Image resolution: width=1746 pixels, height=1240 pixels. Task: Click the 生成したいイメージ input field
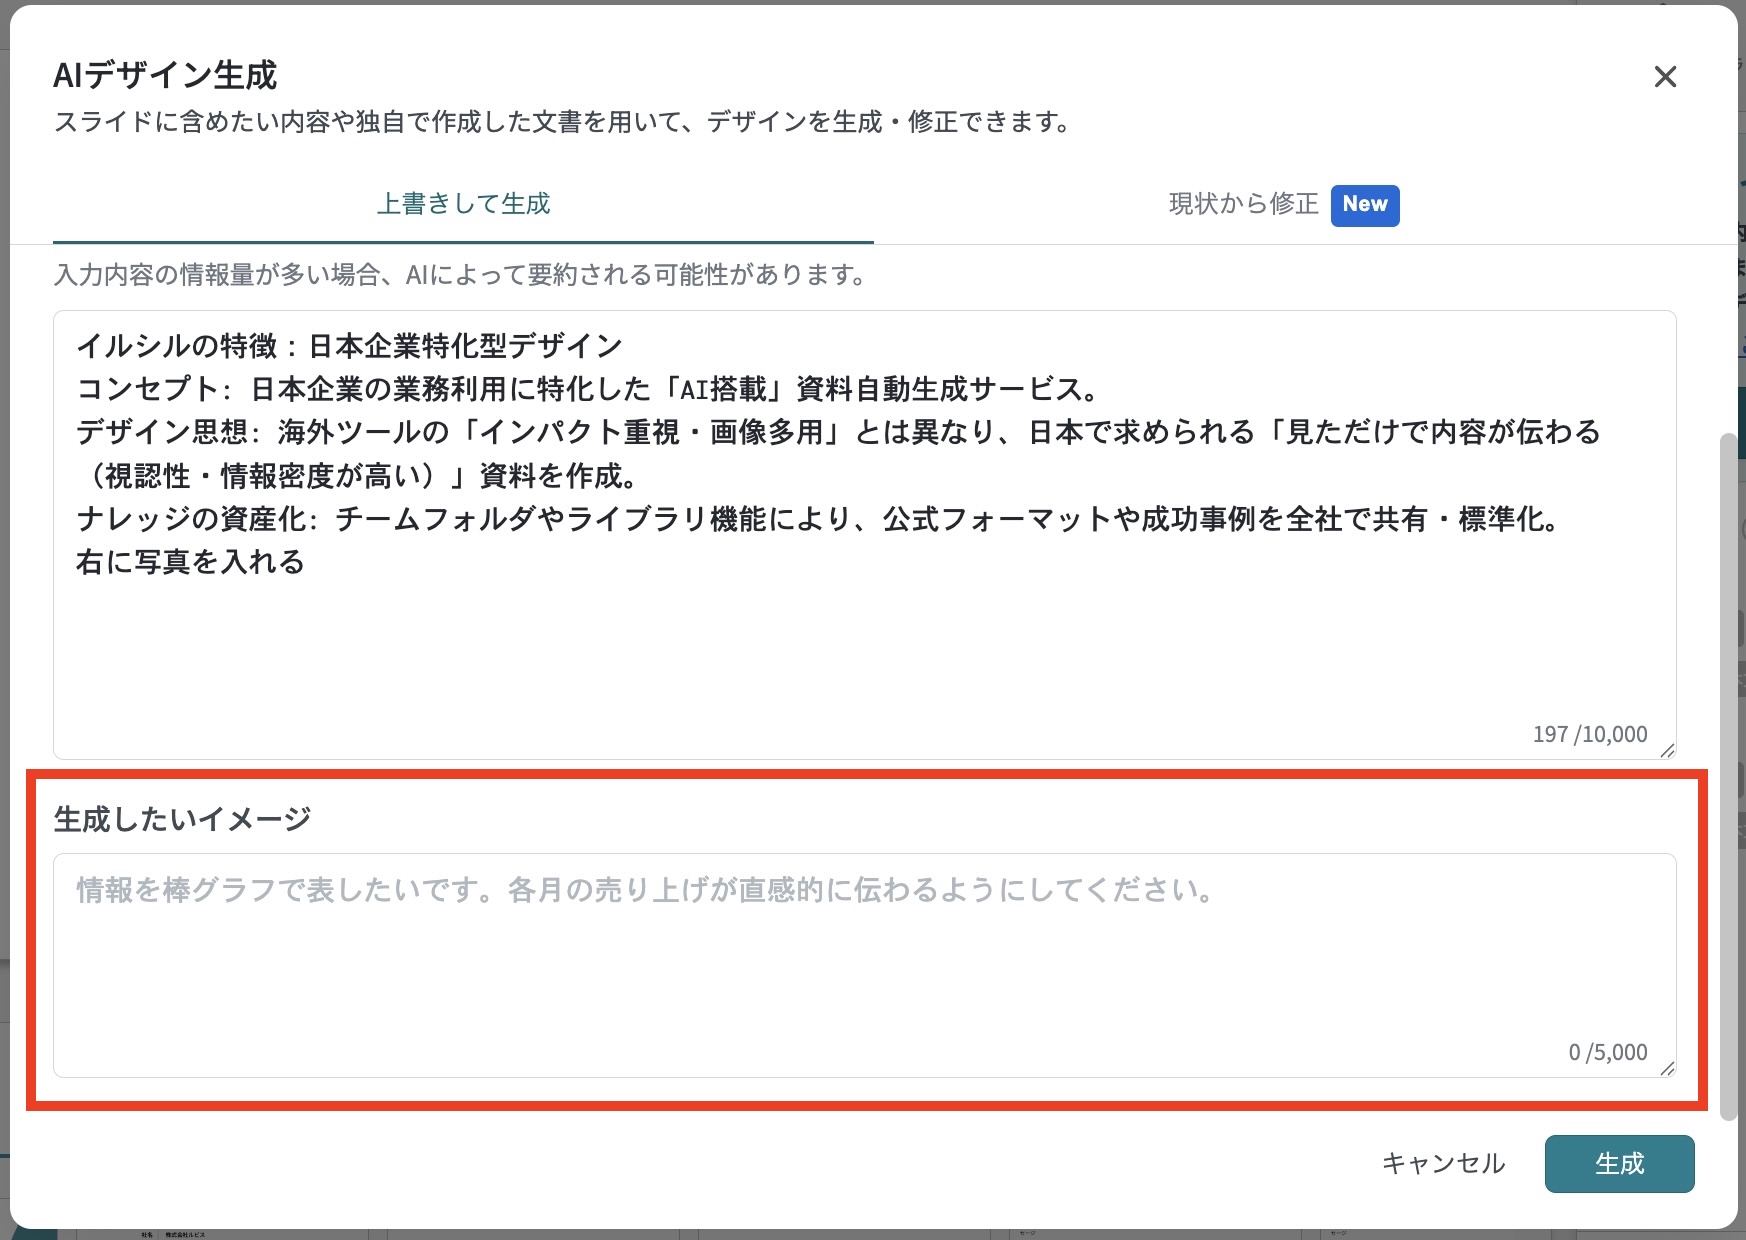pos(864,965)
